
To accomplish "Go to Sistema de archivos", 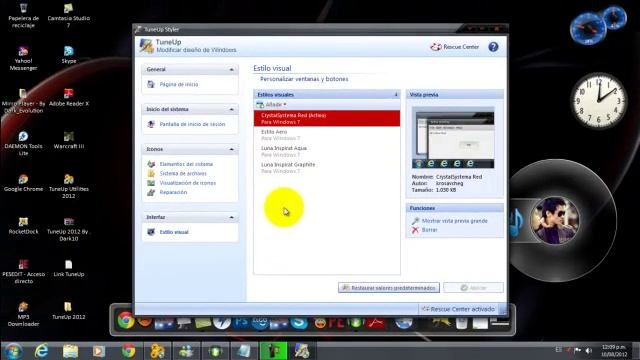I will (183, 173).
